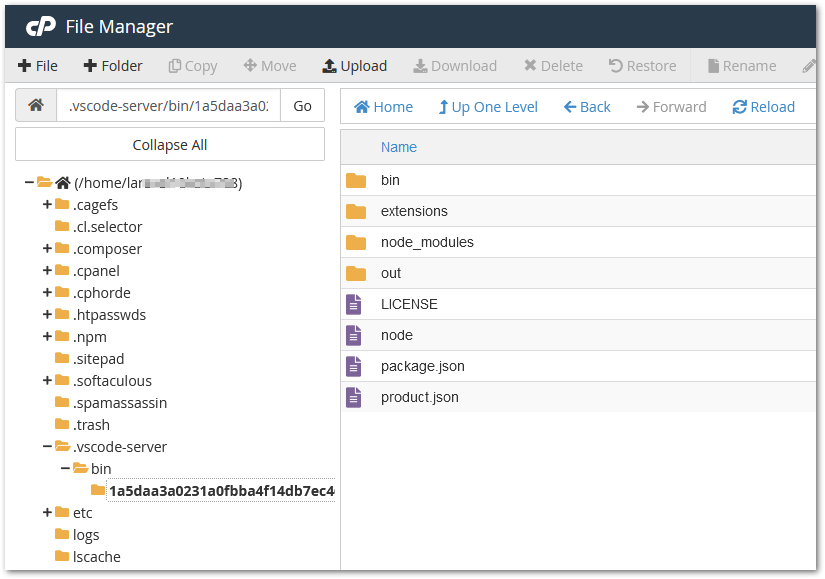Expand the .npm folder node
The height and width of the screenshot is (579, 825).
tap(47, 336)
